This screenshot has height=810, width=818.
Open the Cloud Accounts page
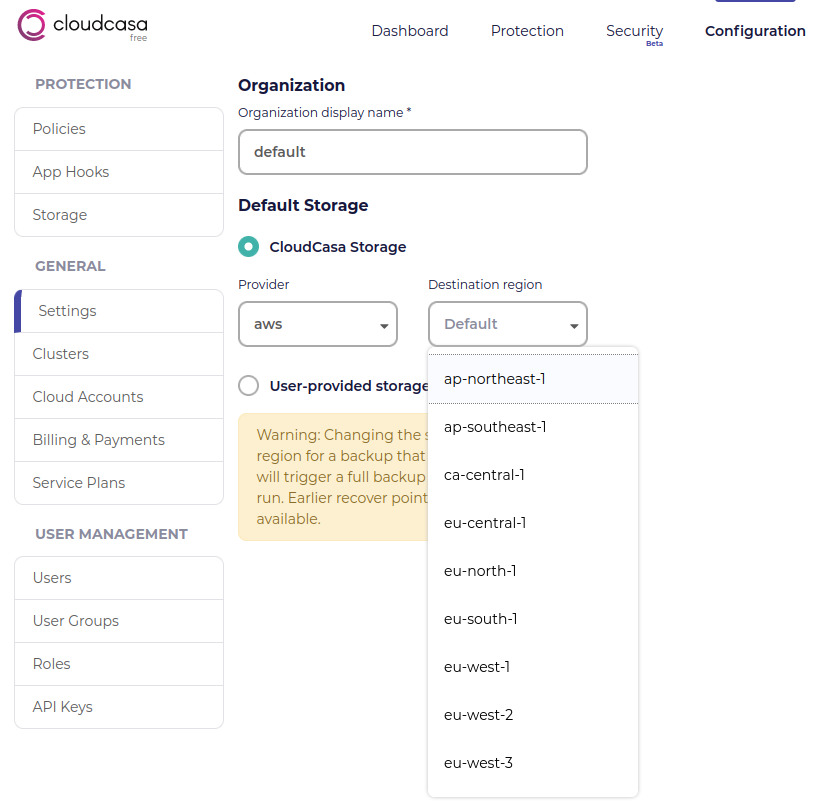[119, 397]
